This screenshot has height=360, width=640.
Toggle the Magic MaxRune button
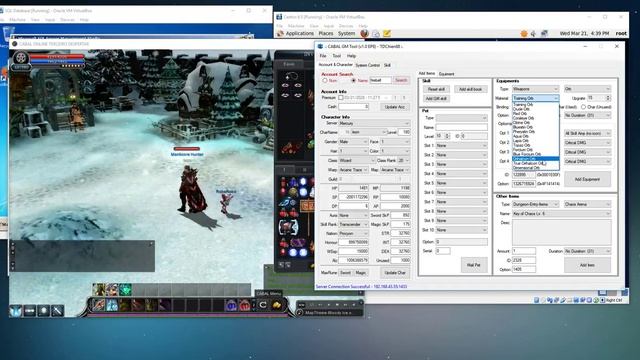(361, 273)
